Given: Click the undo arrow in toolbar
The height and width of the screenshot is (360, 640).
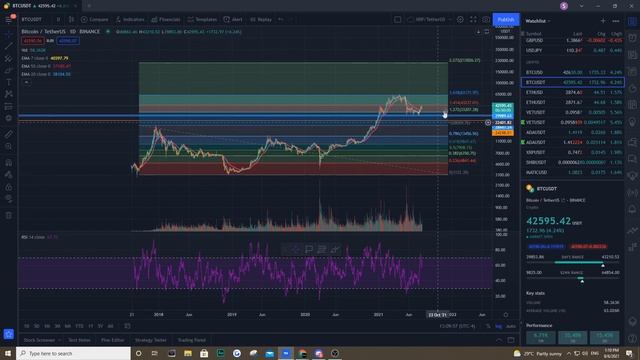Looking at the screenshot, I should click(280, 19).
